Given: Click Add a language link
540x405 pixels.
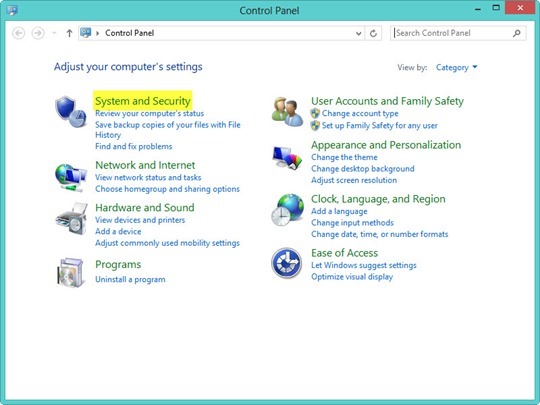Looking at the screenshot, I should [x=339, y=211].
